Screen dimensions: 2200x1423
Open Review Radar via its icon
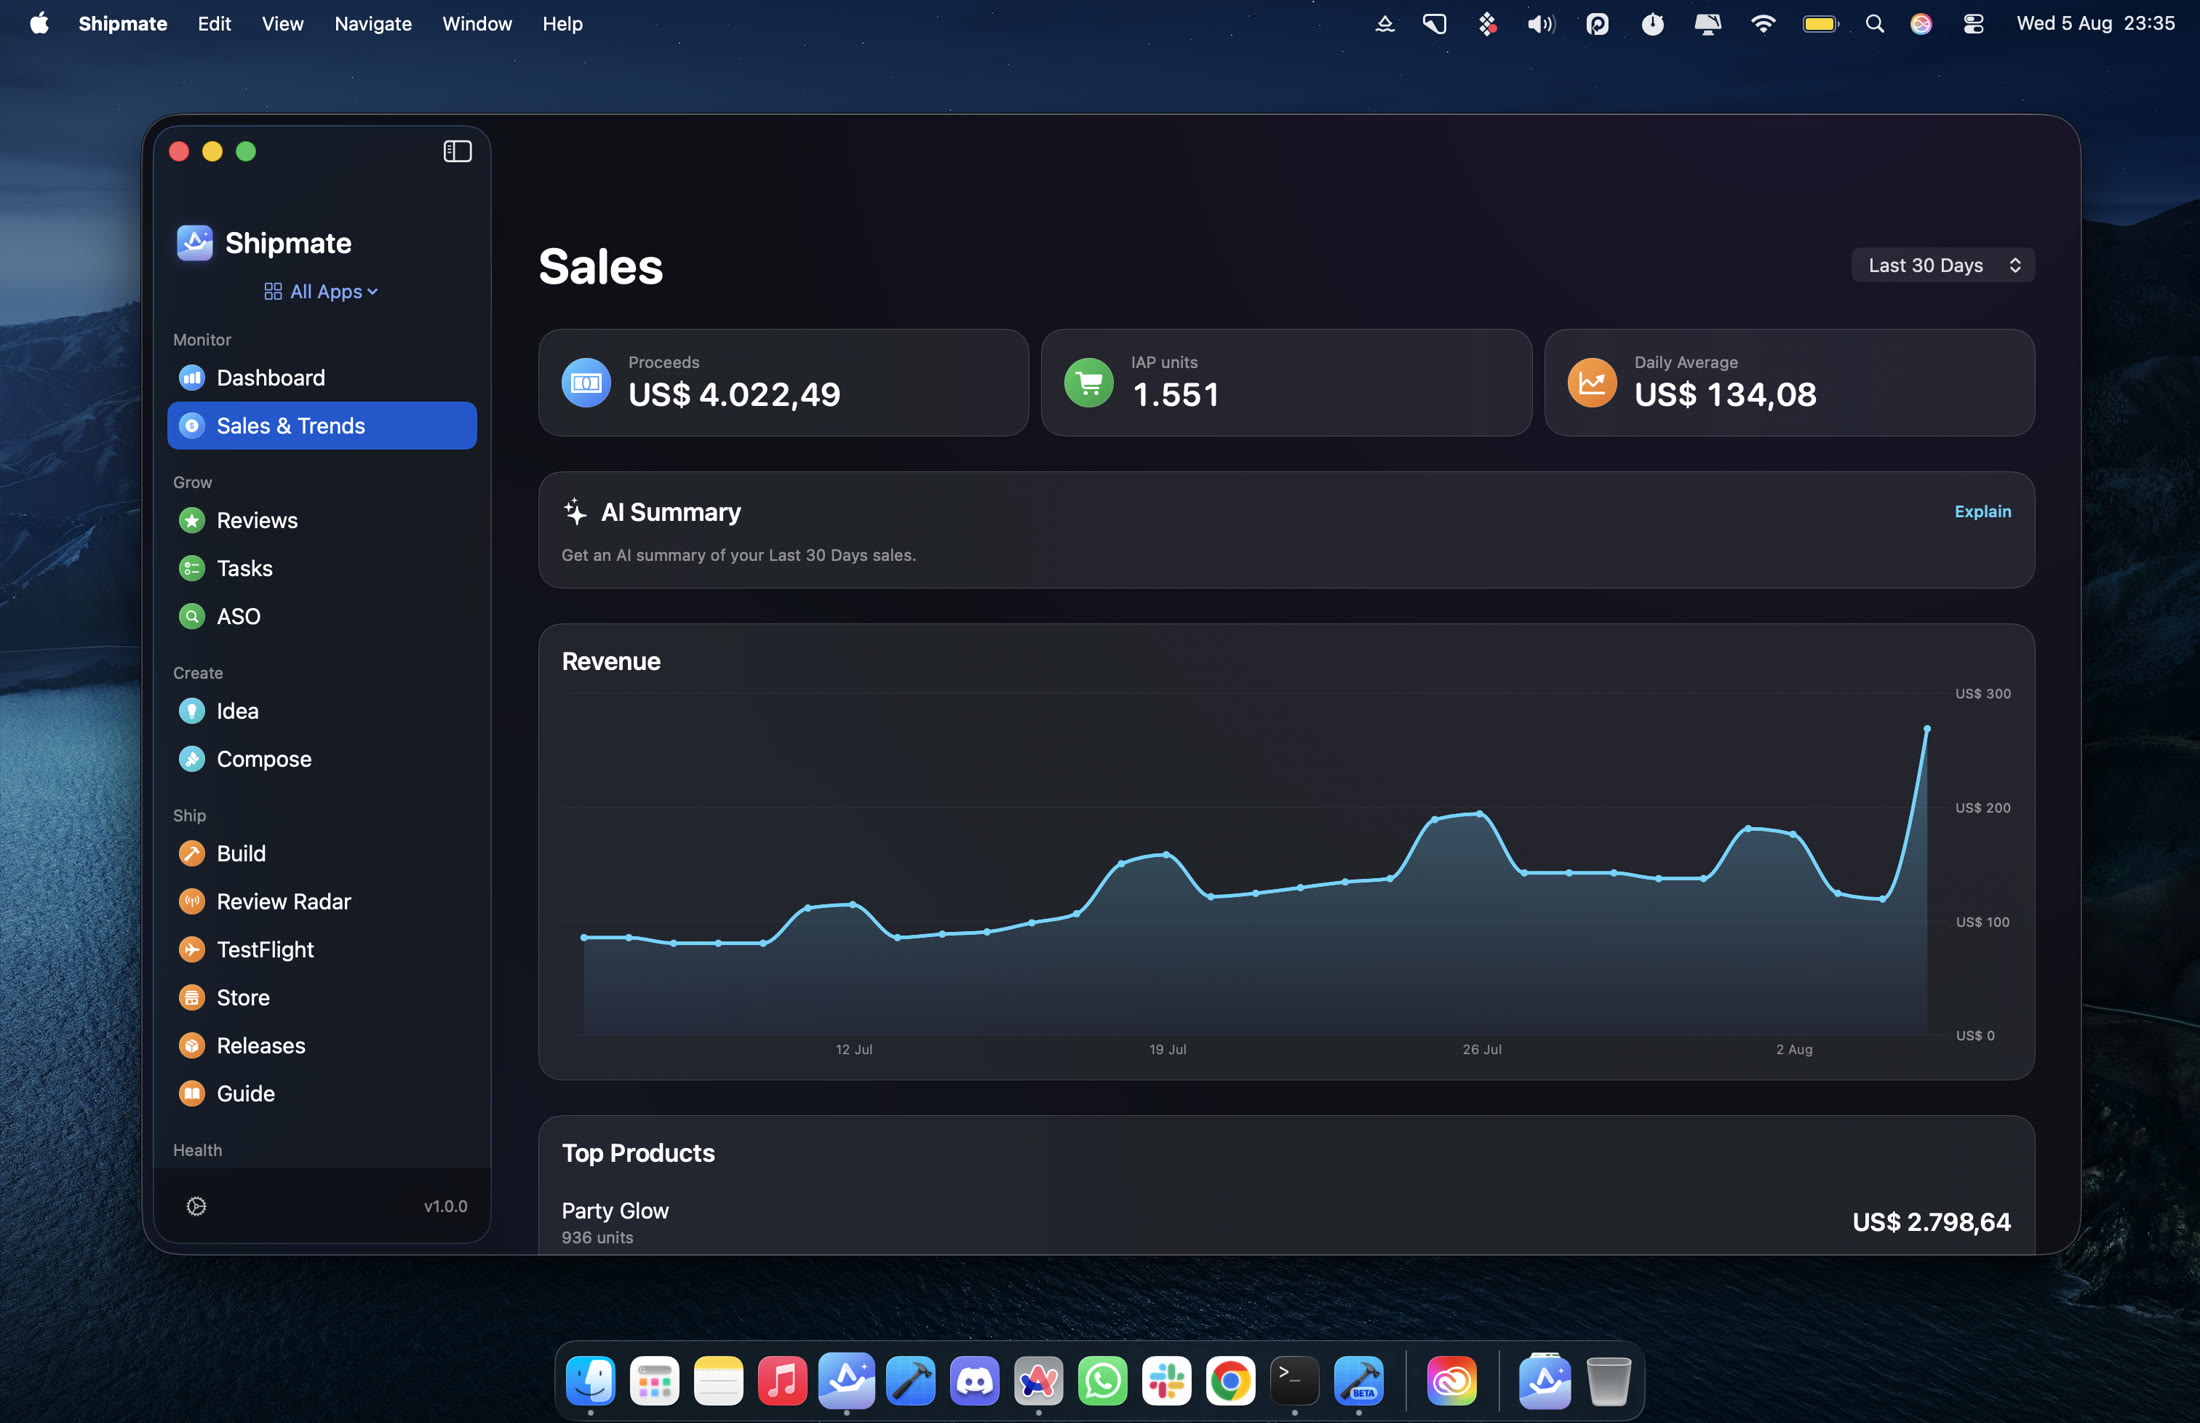click(191, 901)
